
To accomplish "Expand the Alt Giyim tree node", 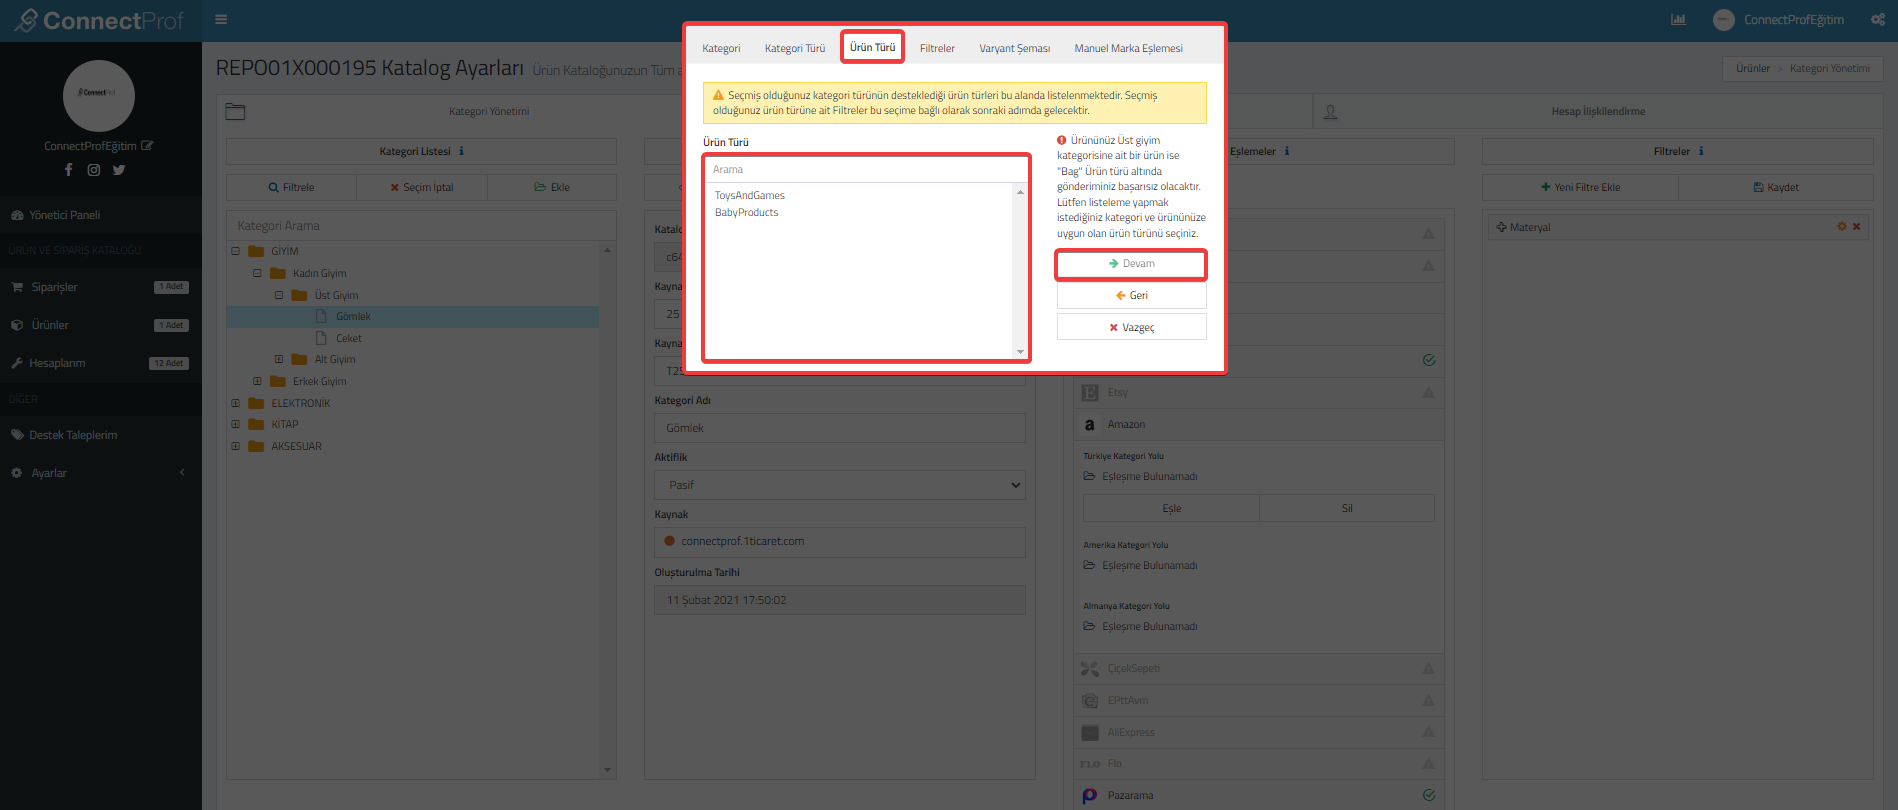I will [279, 359].
